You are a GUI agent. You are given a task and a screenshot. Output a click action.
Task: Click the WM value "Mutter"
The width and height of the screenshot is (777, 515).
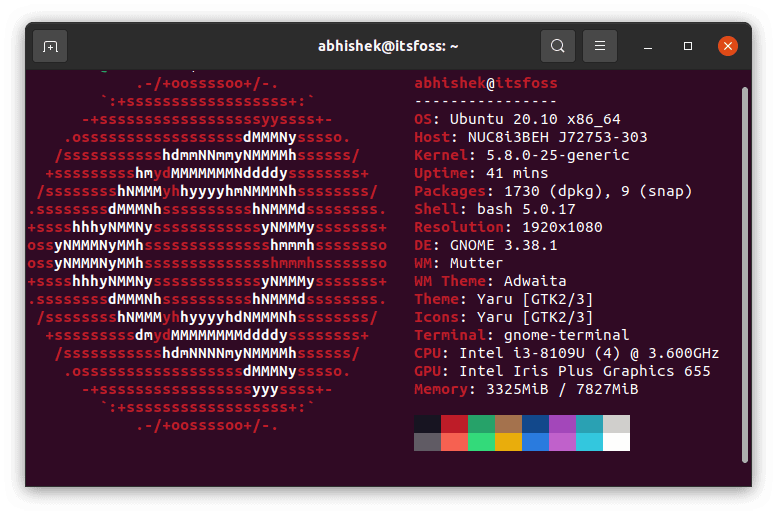476,263
